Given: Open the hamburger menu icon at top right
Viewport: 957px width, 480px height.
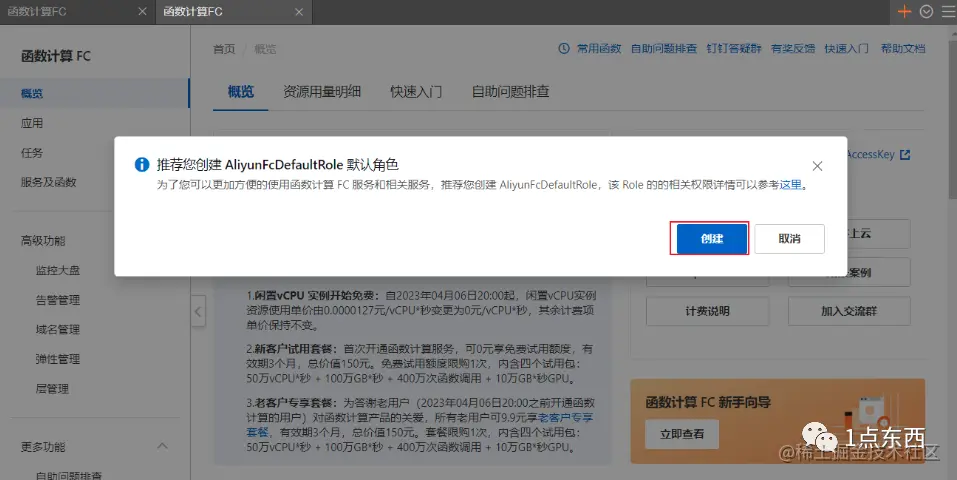Looking at the screenshot, I should click(x=948, y=12).
